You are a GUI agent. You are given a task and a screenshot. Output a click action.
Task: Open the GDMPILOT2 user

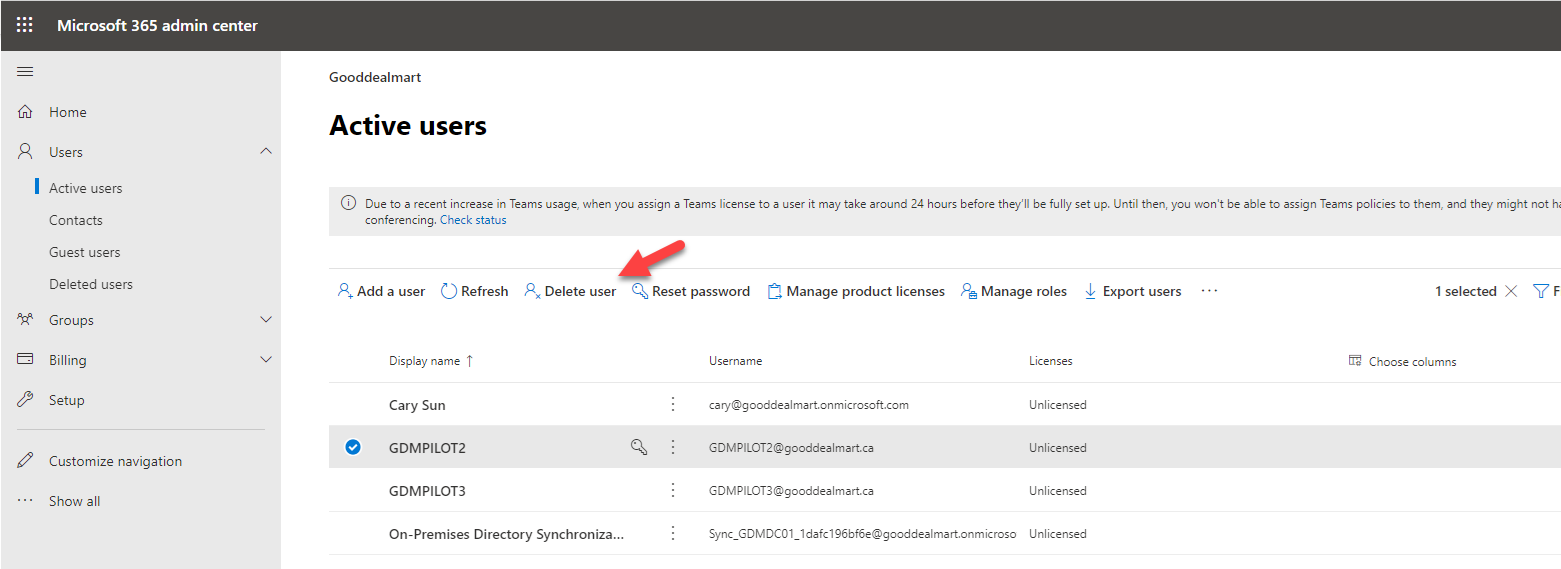pos(427,448)
